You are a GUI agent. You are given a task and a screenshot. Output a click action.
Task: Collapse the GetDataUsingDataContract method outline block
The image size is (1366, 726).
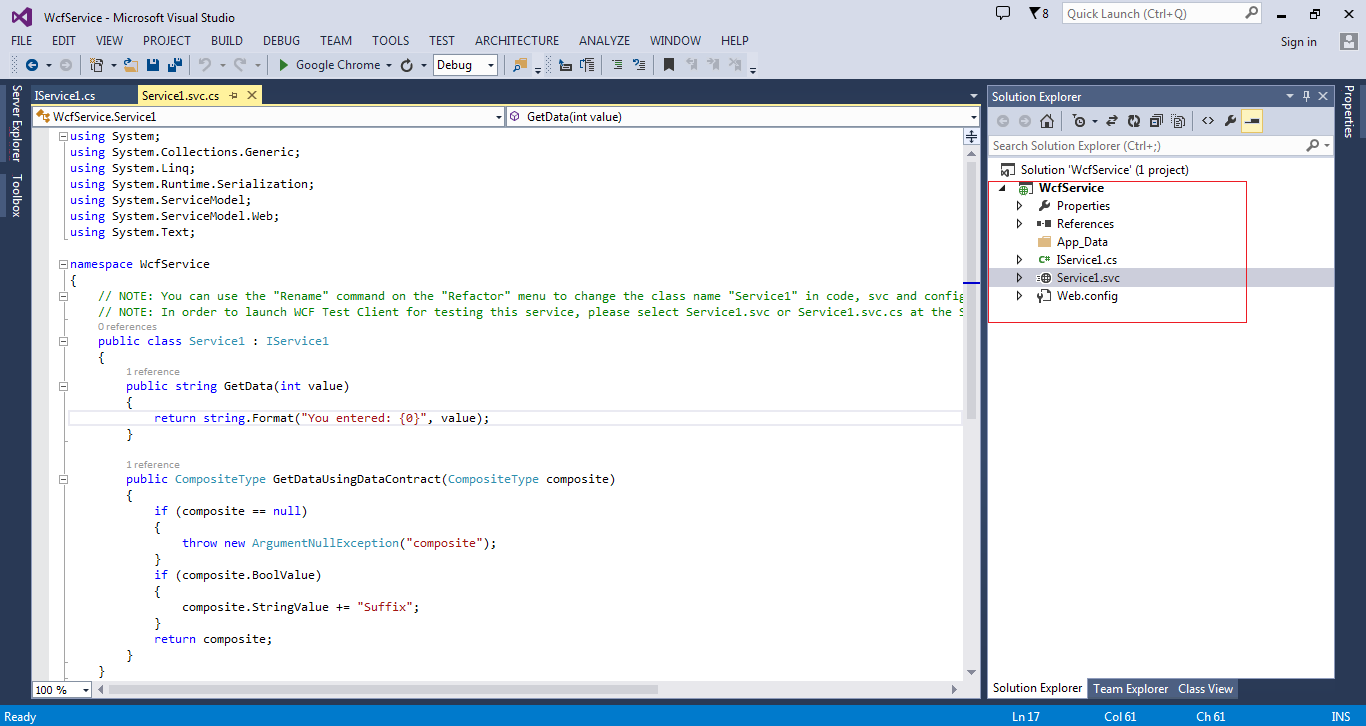pos(63,479)
